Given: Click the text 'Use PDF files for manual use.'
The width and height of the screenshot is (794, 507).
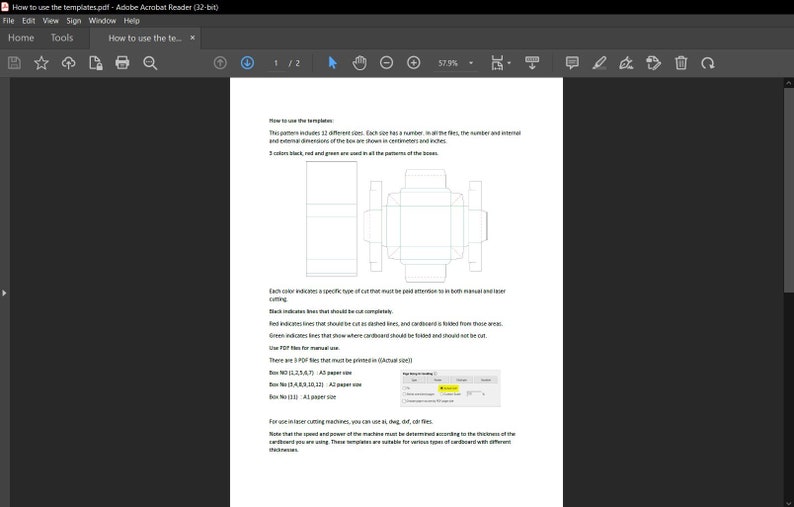Looking at the screenshot, I should (304, 348).
